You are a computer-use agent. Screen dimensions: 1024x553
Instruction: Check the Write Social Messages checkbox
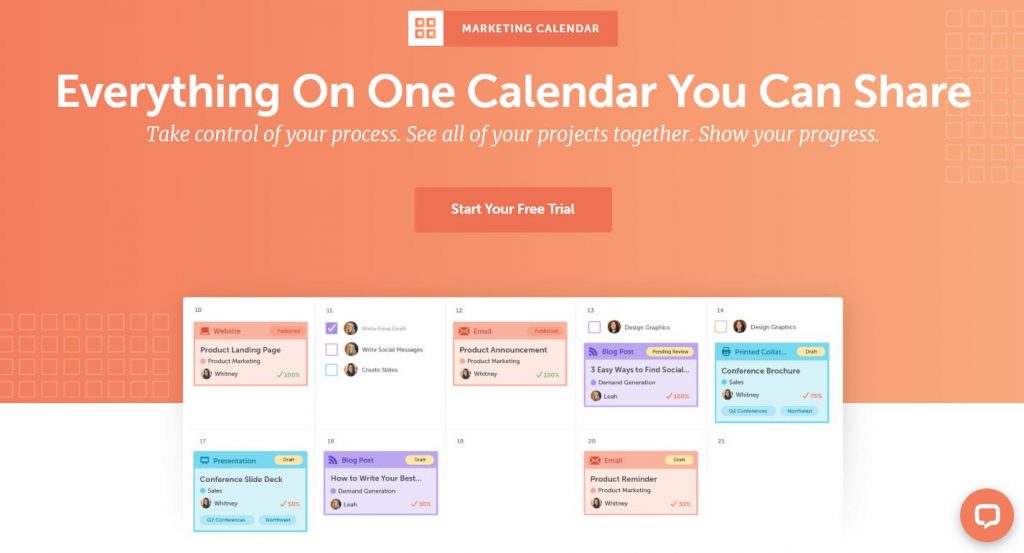(x=332, y=349)
